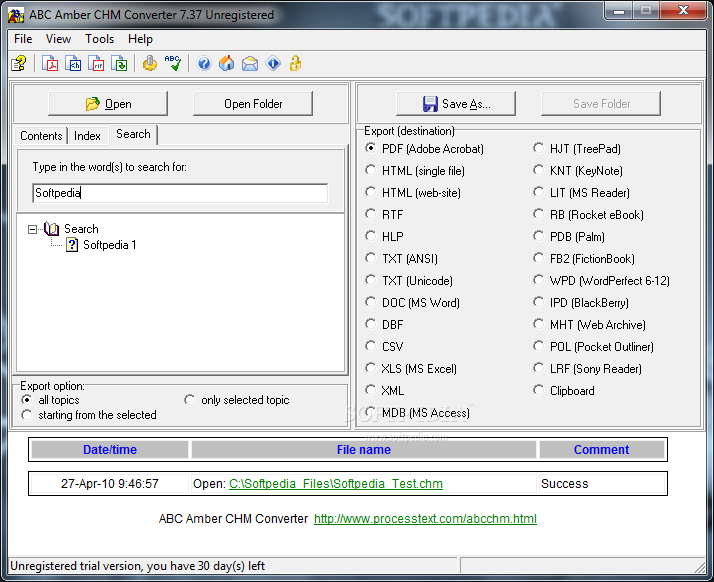
Task: Click the blue info about icon
Action: (273, 63)
